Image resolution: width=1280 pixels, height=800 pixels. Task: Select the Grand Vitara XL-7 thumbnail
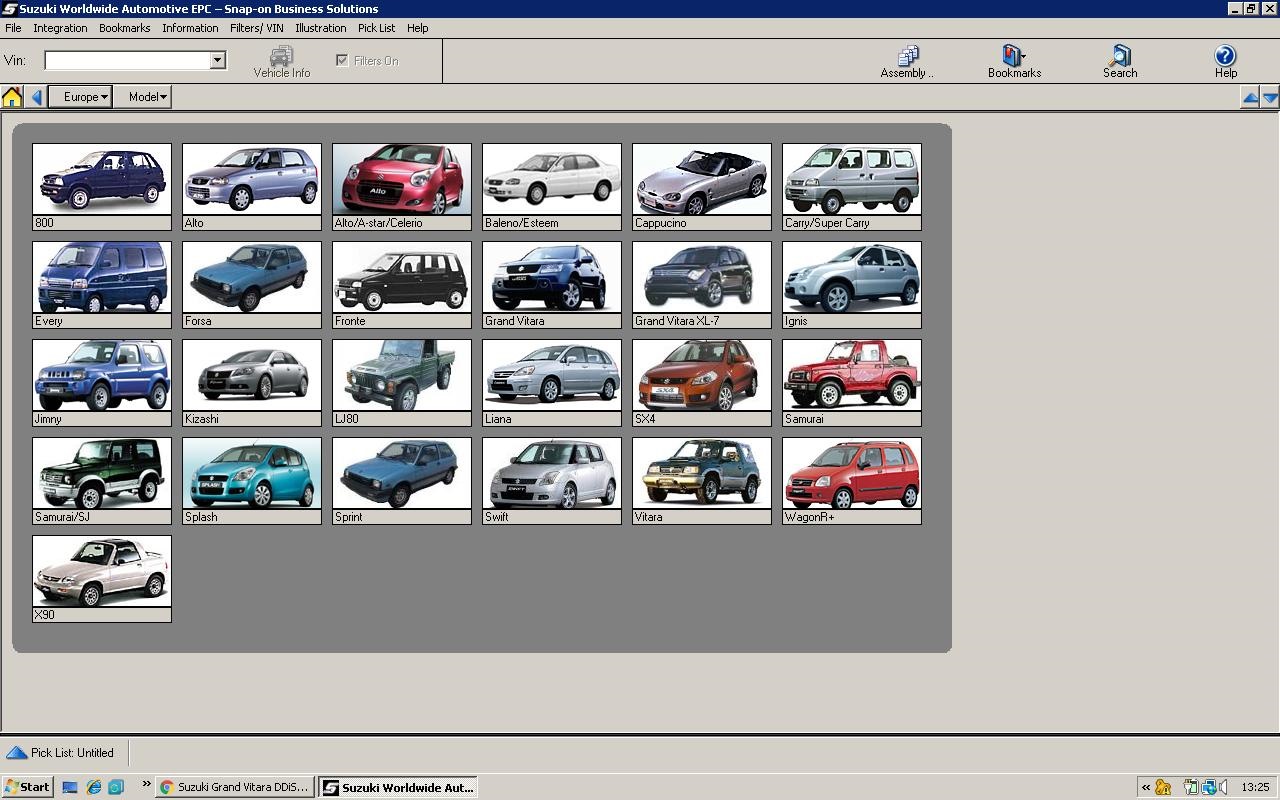(x=702, y=285)
